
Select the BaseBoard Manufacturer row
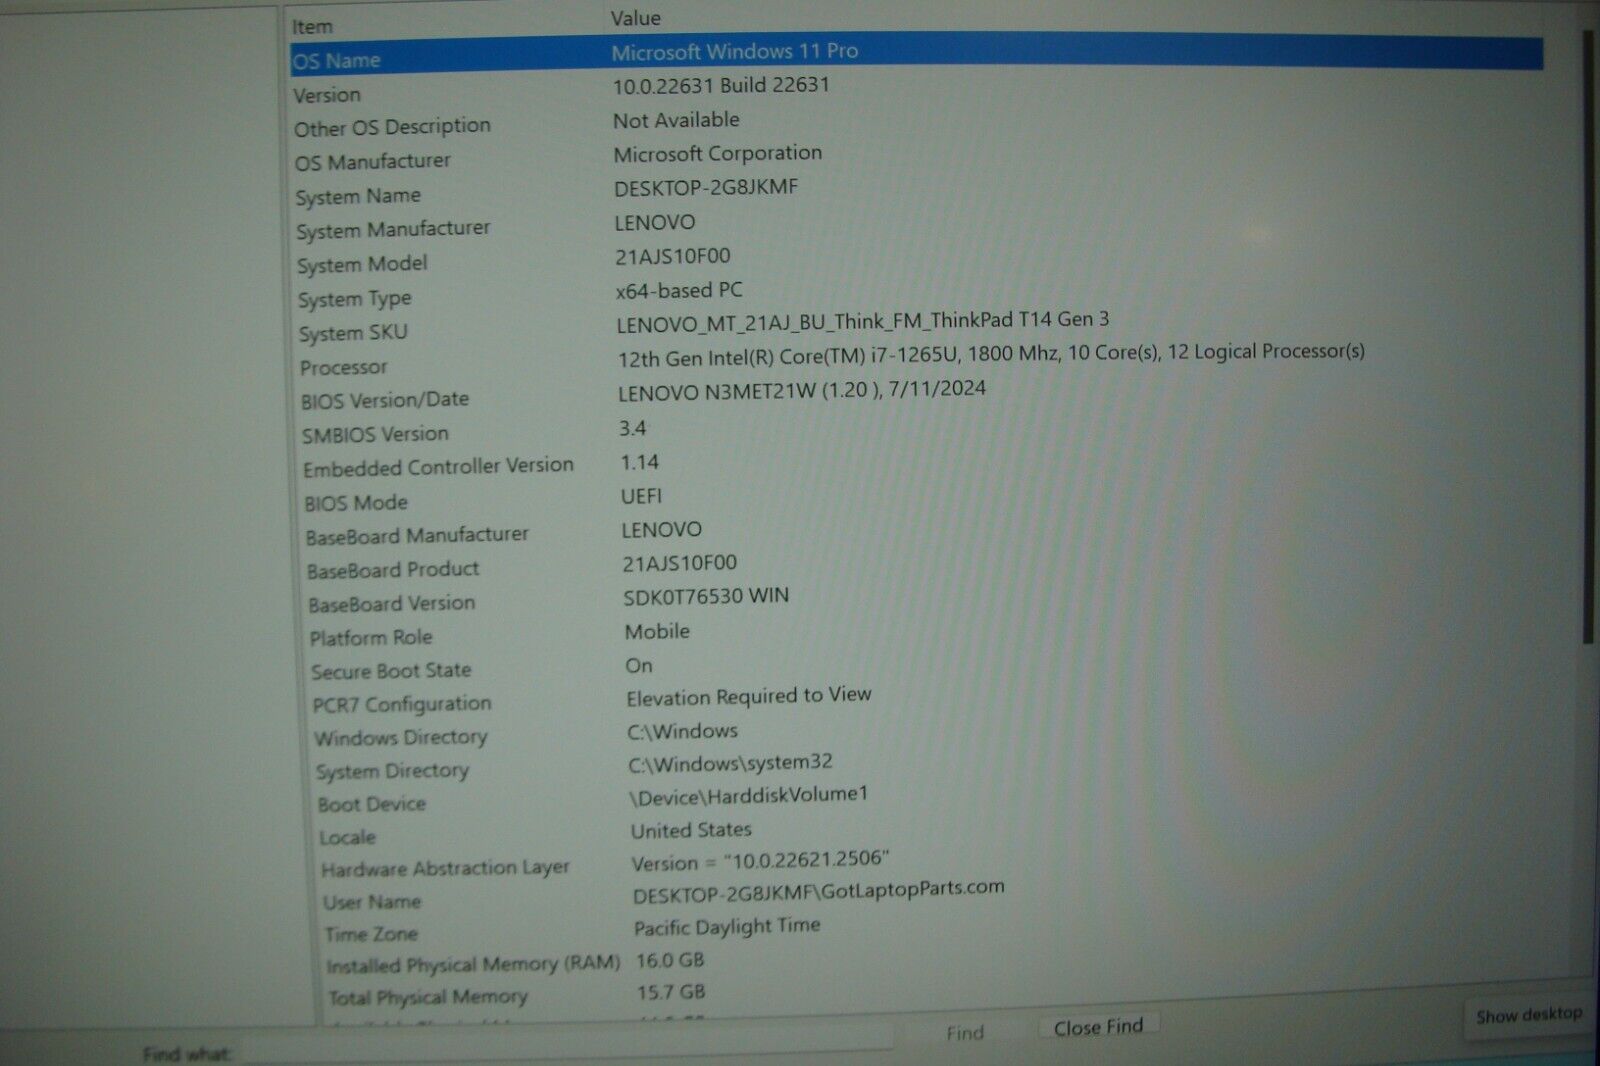click(417, 536)
